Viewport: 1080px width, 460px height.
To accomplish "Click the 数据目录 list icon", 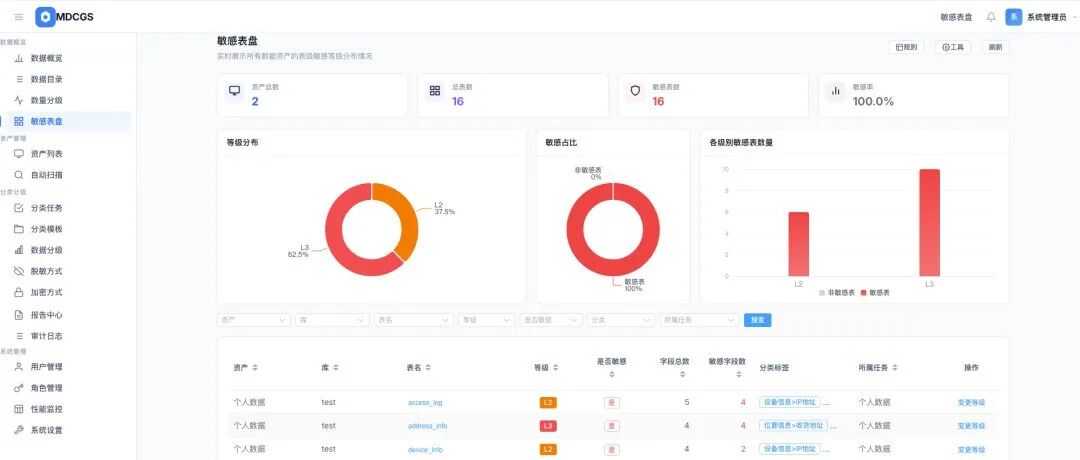I will click(x=19, y=79).
